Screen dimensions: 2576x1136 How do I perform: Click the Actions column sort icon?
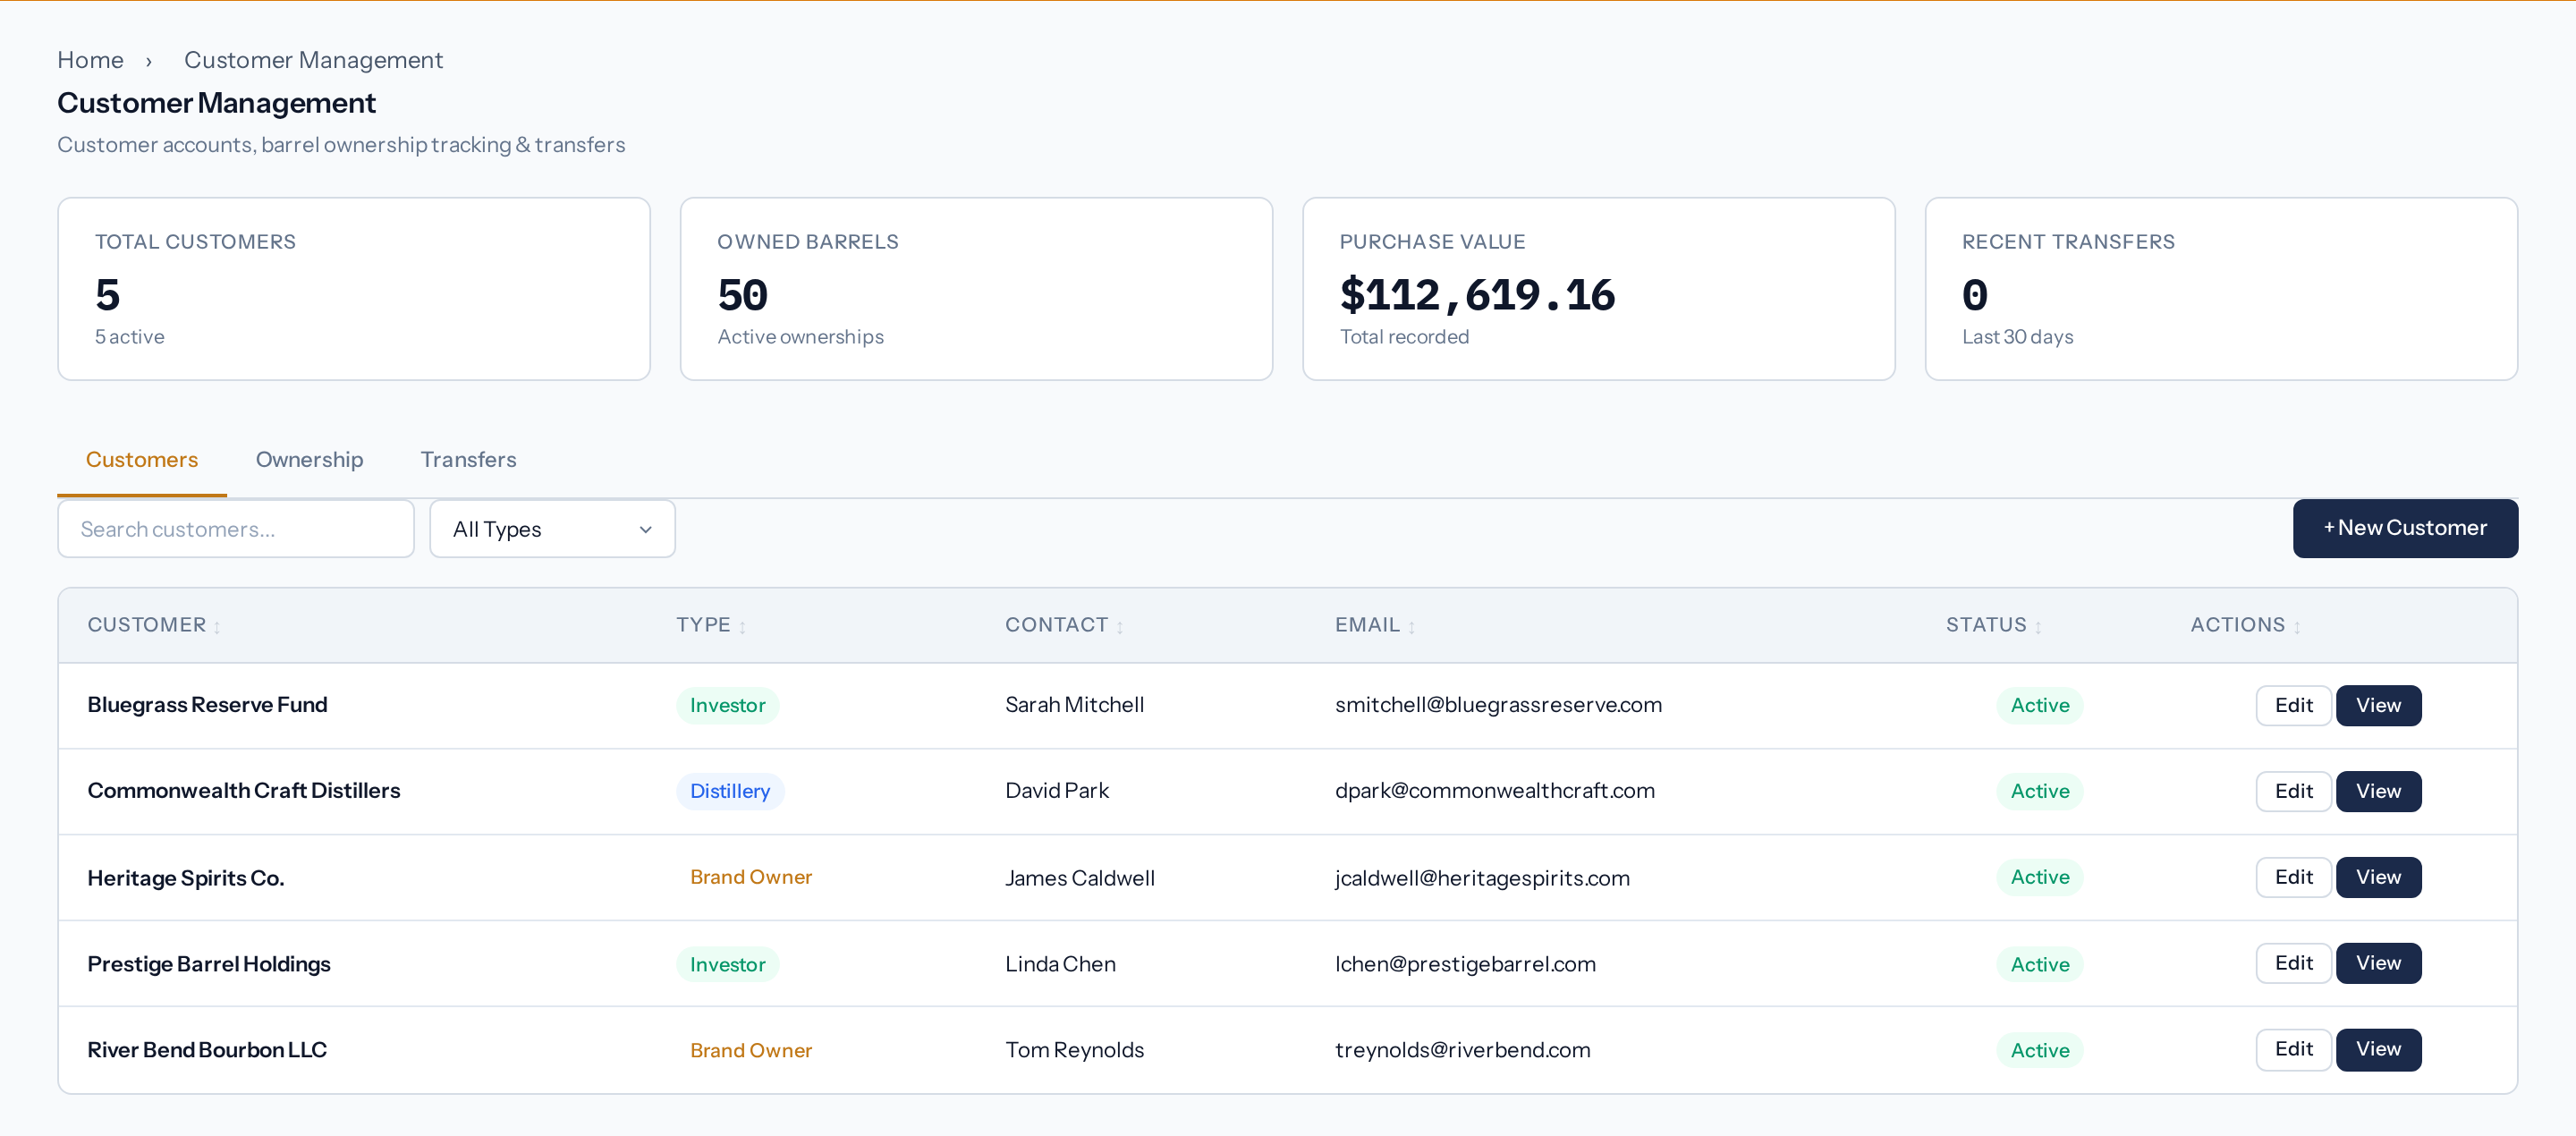[x=2297, y=627]
